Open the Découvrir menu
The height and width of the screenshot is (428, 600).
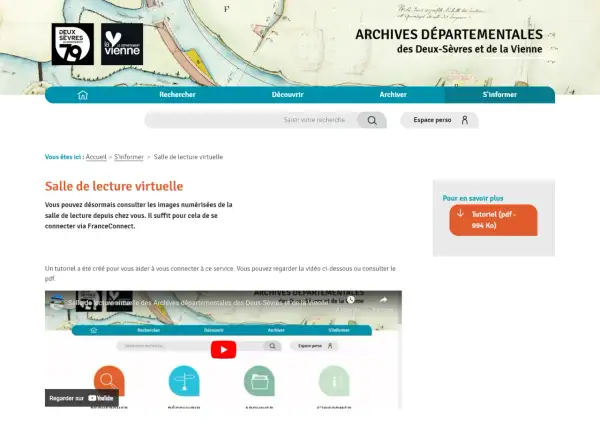click(x=287, y=94)
